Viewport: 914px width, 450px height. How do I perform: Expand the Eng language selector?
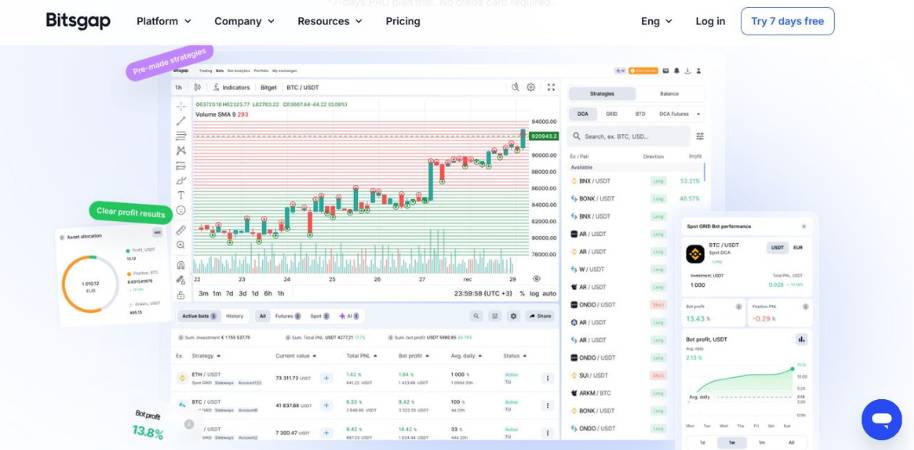click(656, 21)
